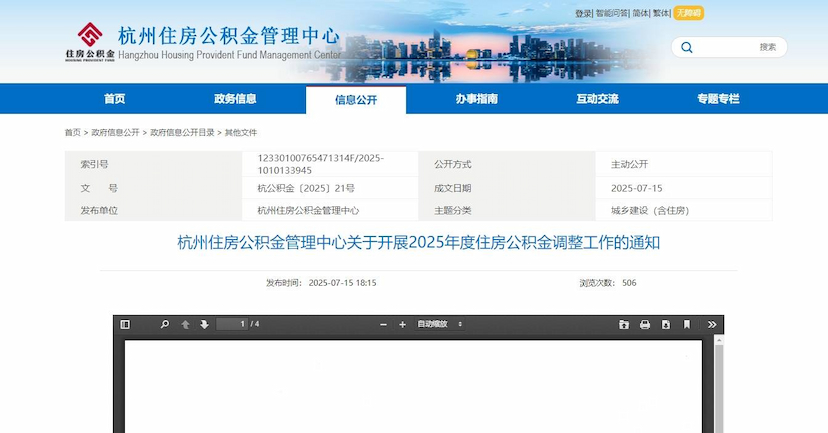Viewport: 828px width, 433px height.
Task: Zoom out the PDF document
Action: (383, 324)
